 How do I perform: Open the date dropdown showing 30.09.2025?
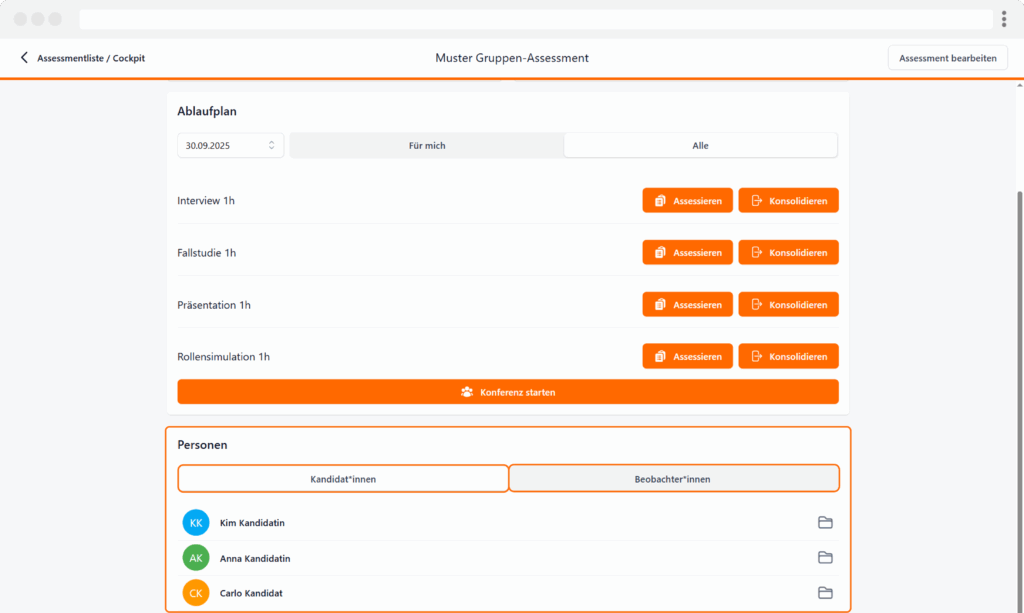[230, 146]
